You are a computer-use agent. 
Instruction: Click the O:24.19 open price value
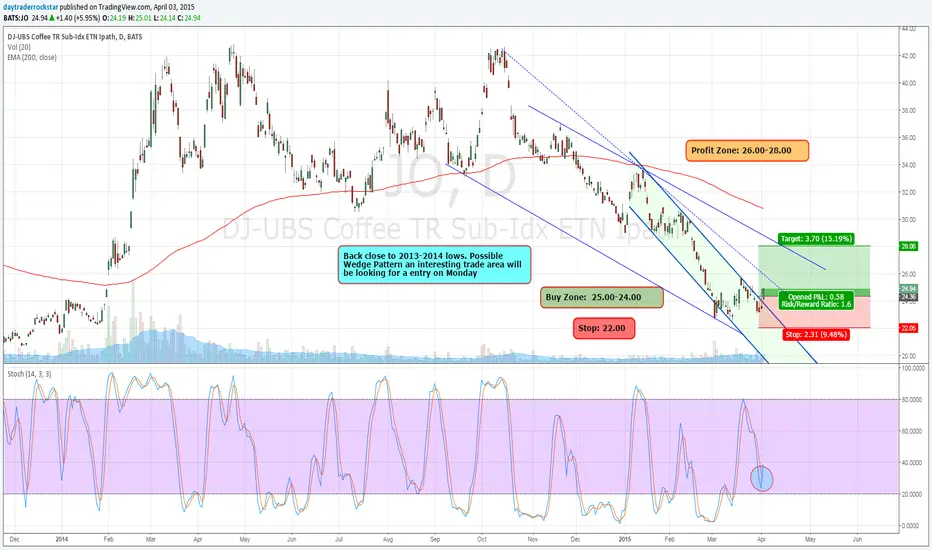[114, 18]
